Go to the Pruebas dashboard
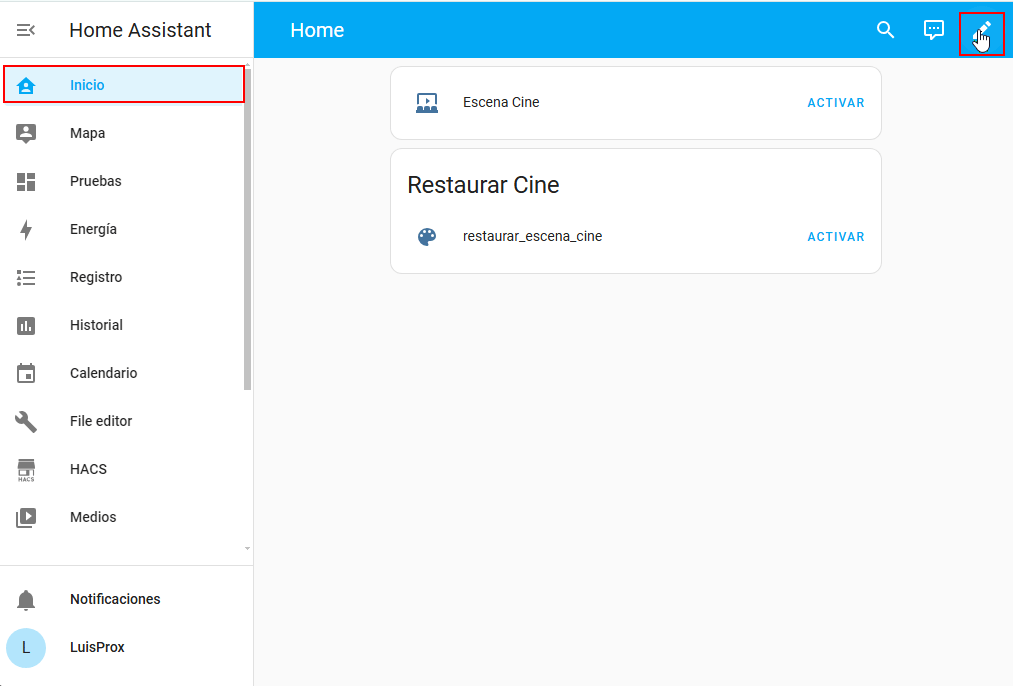 click(95, 182)
